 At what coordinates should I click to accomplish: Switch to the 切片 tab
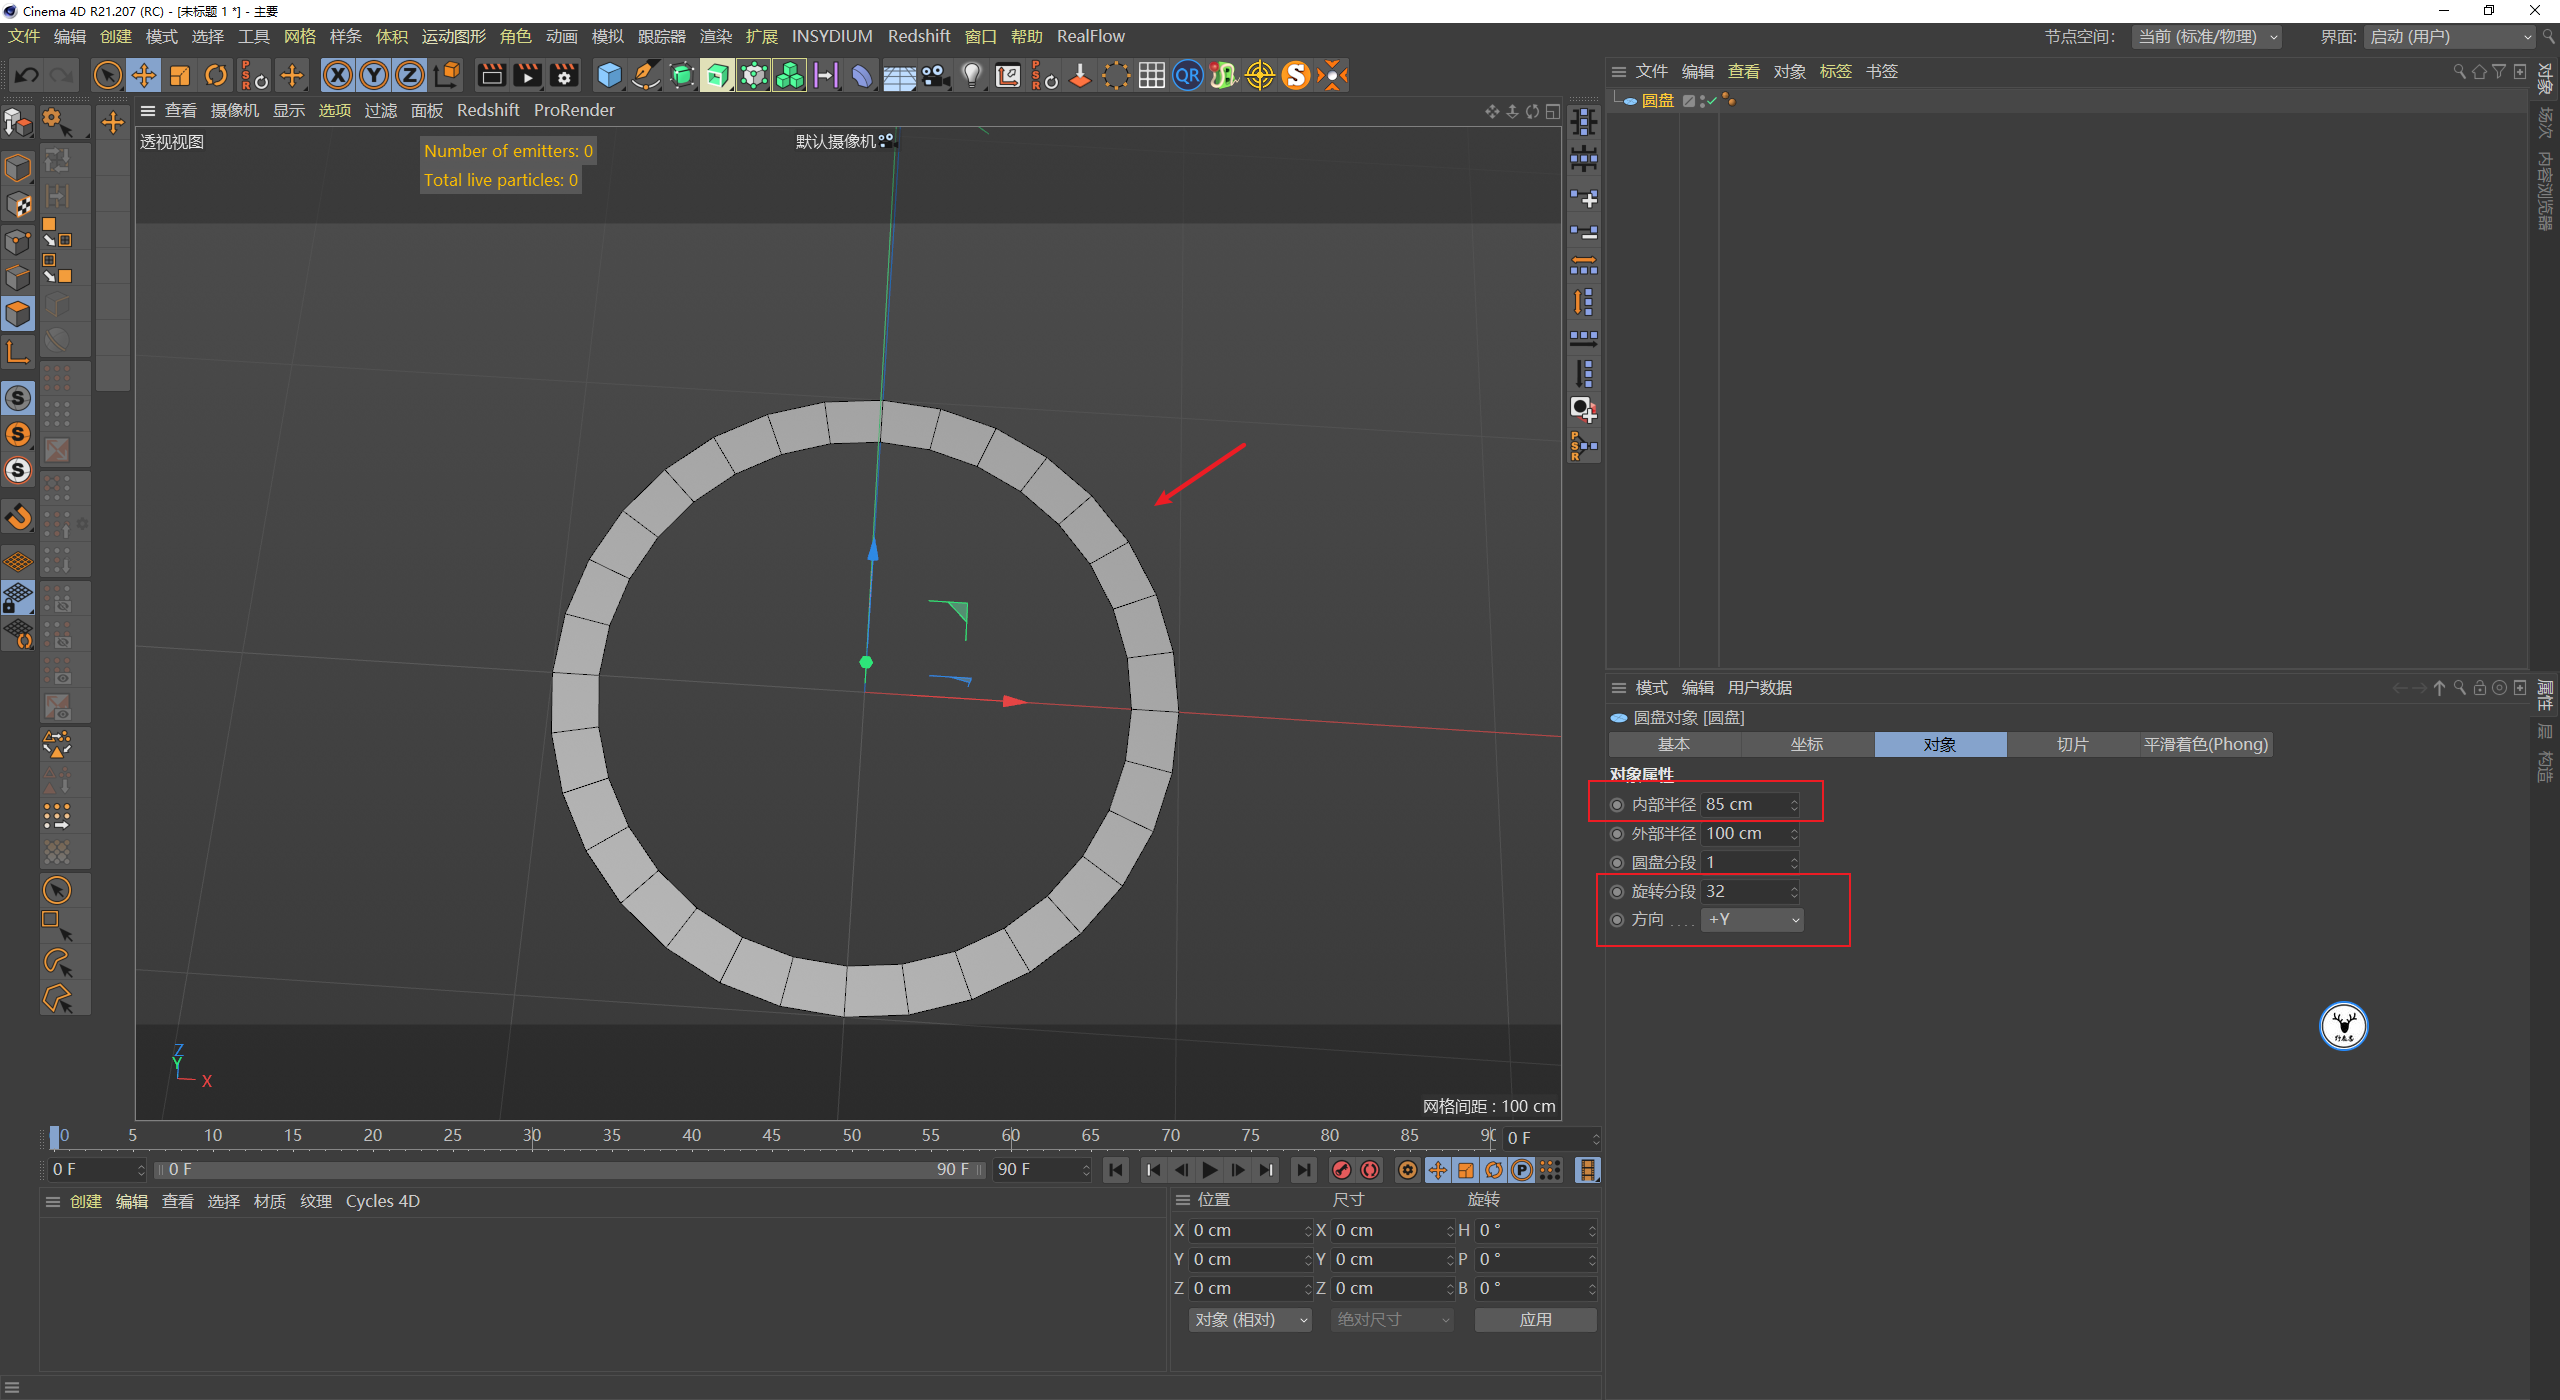tap(2072, 744)
